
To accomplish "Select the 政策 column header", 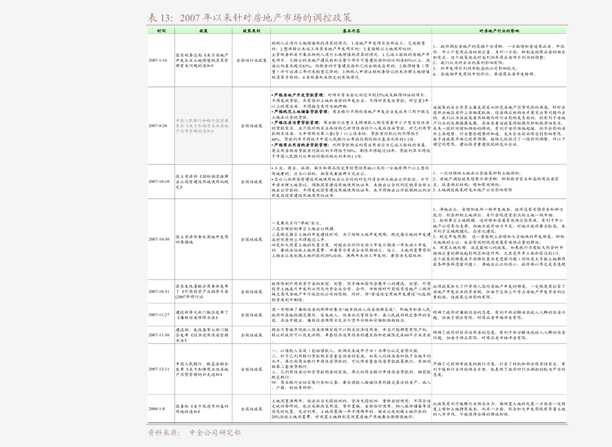I will point(203,30).
